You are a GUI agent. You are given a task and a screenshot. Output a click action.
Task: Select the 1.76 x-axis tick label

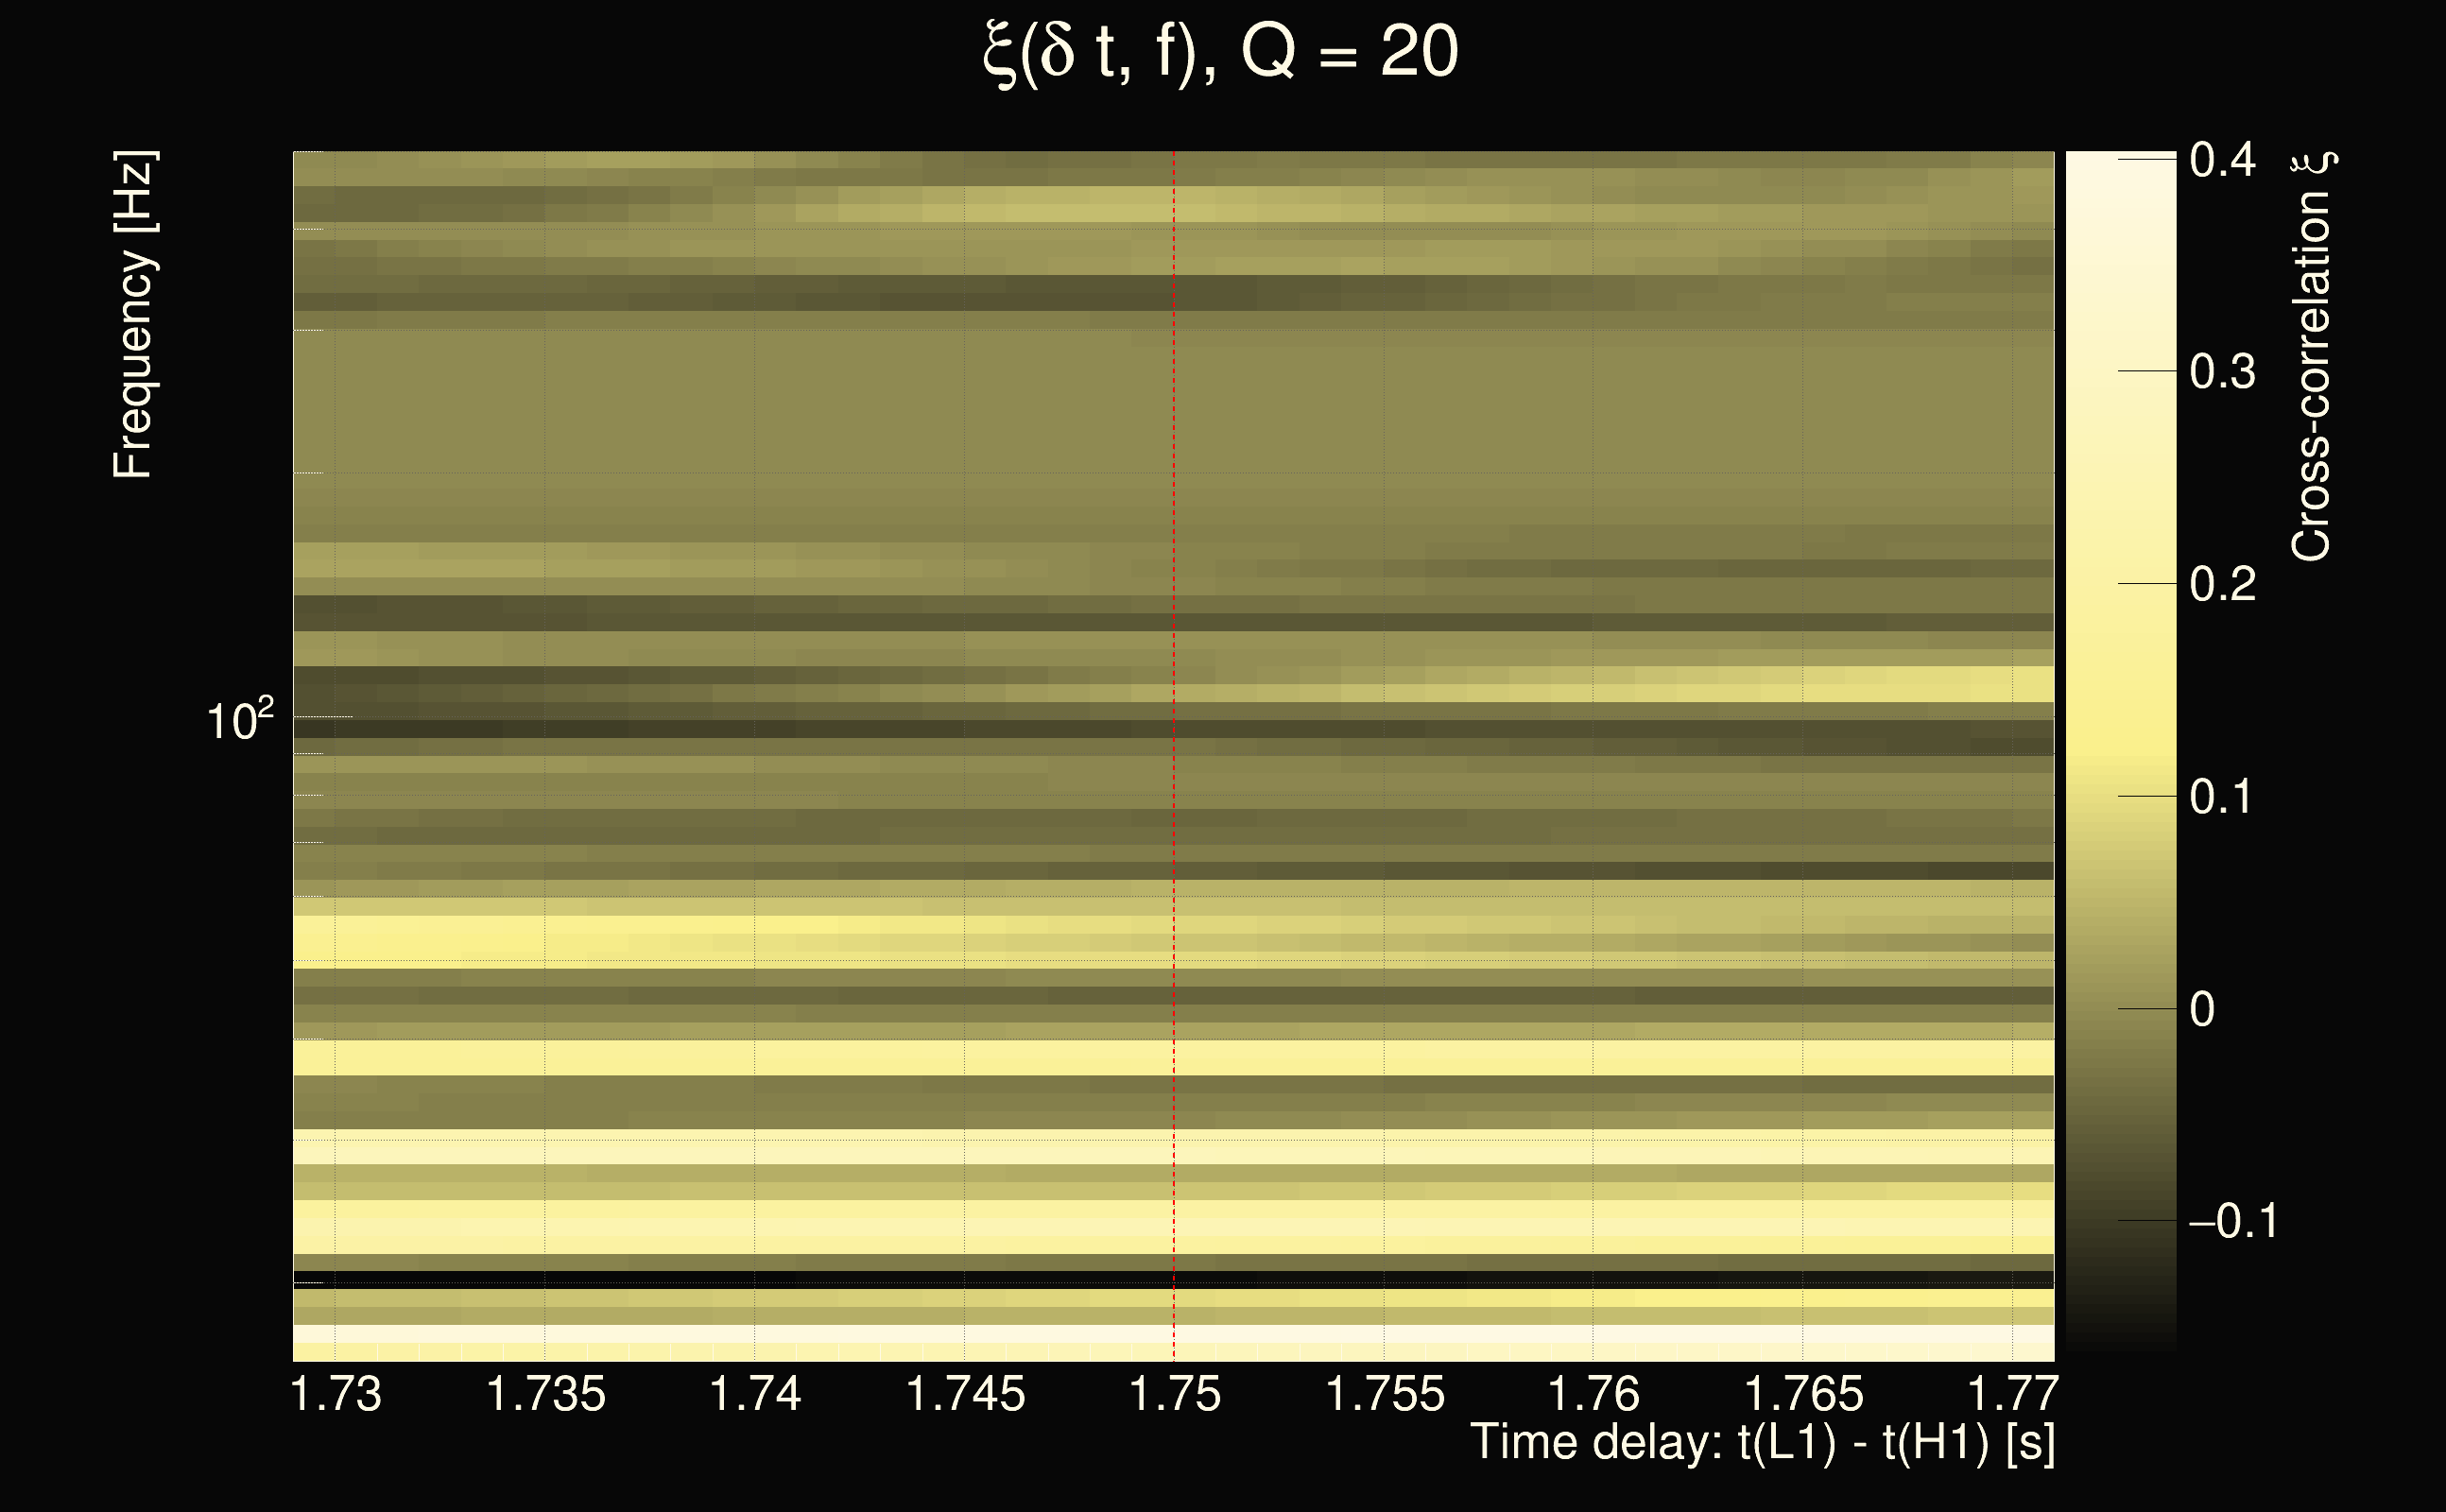pos(1594,1394)
